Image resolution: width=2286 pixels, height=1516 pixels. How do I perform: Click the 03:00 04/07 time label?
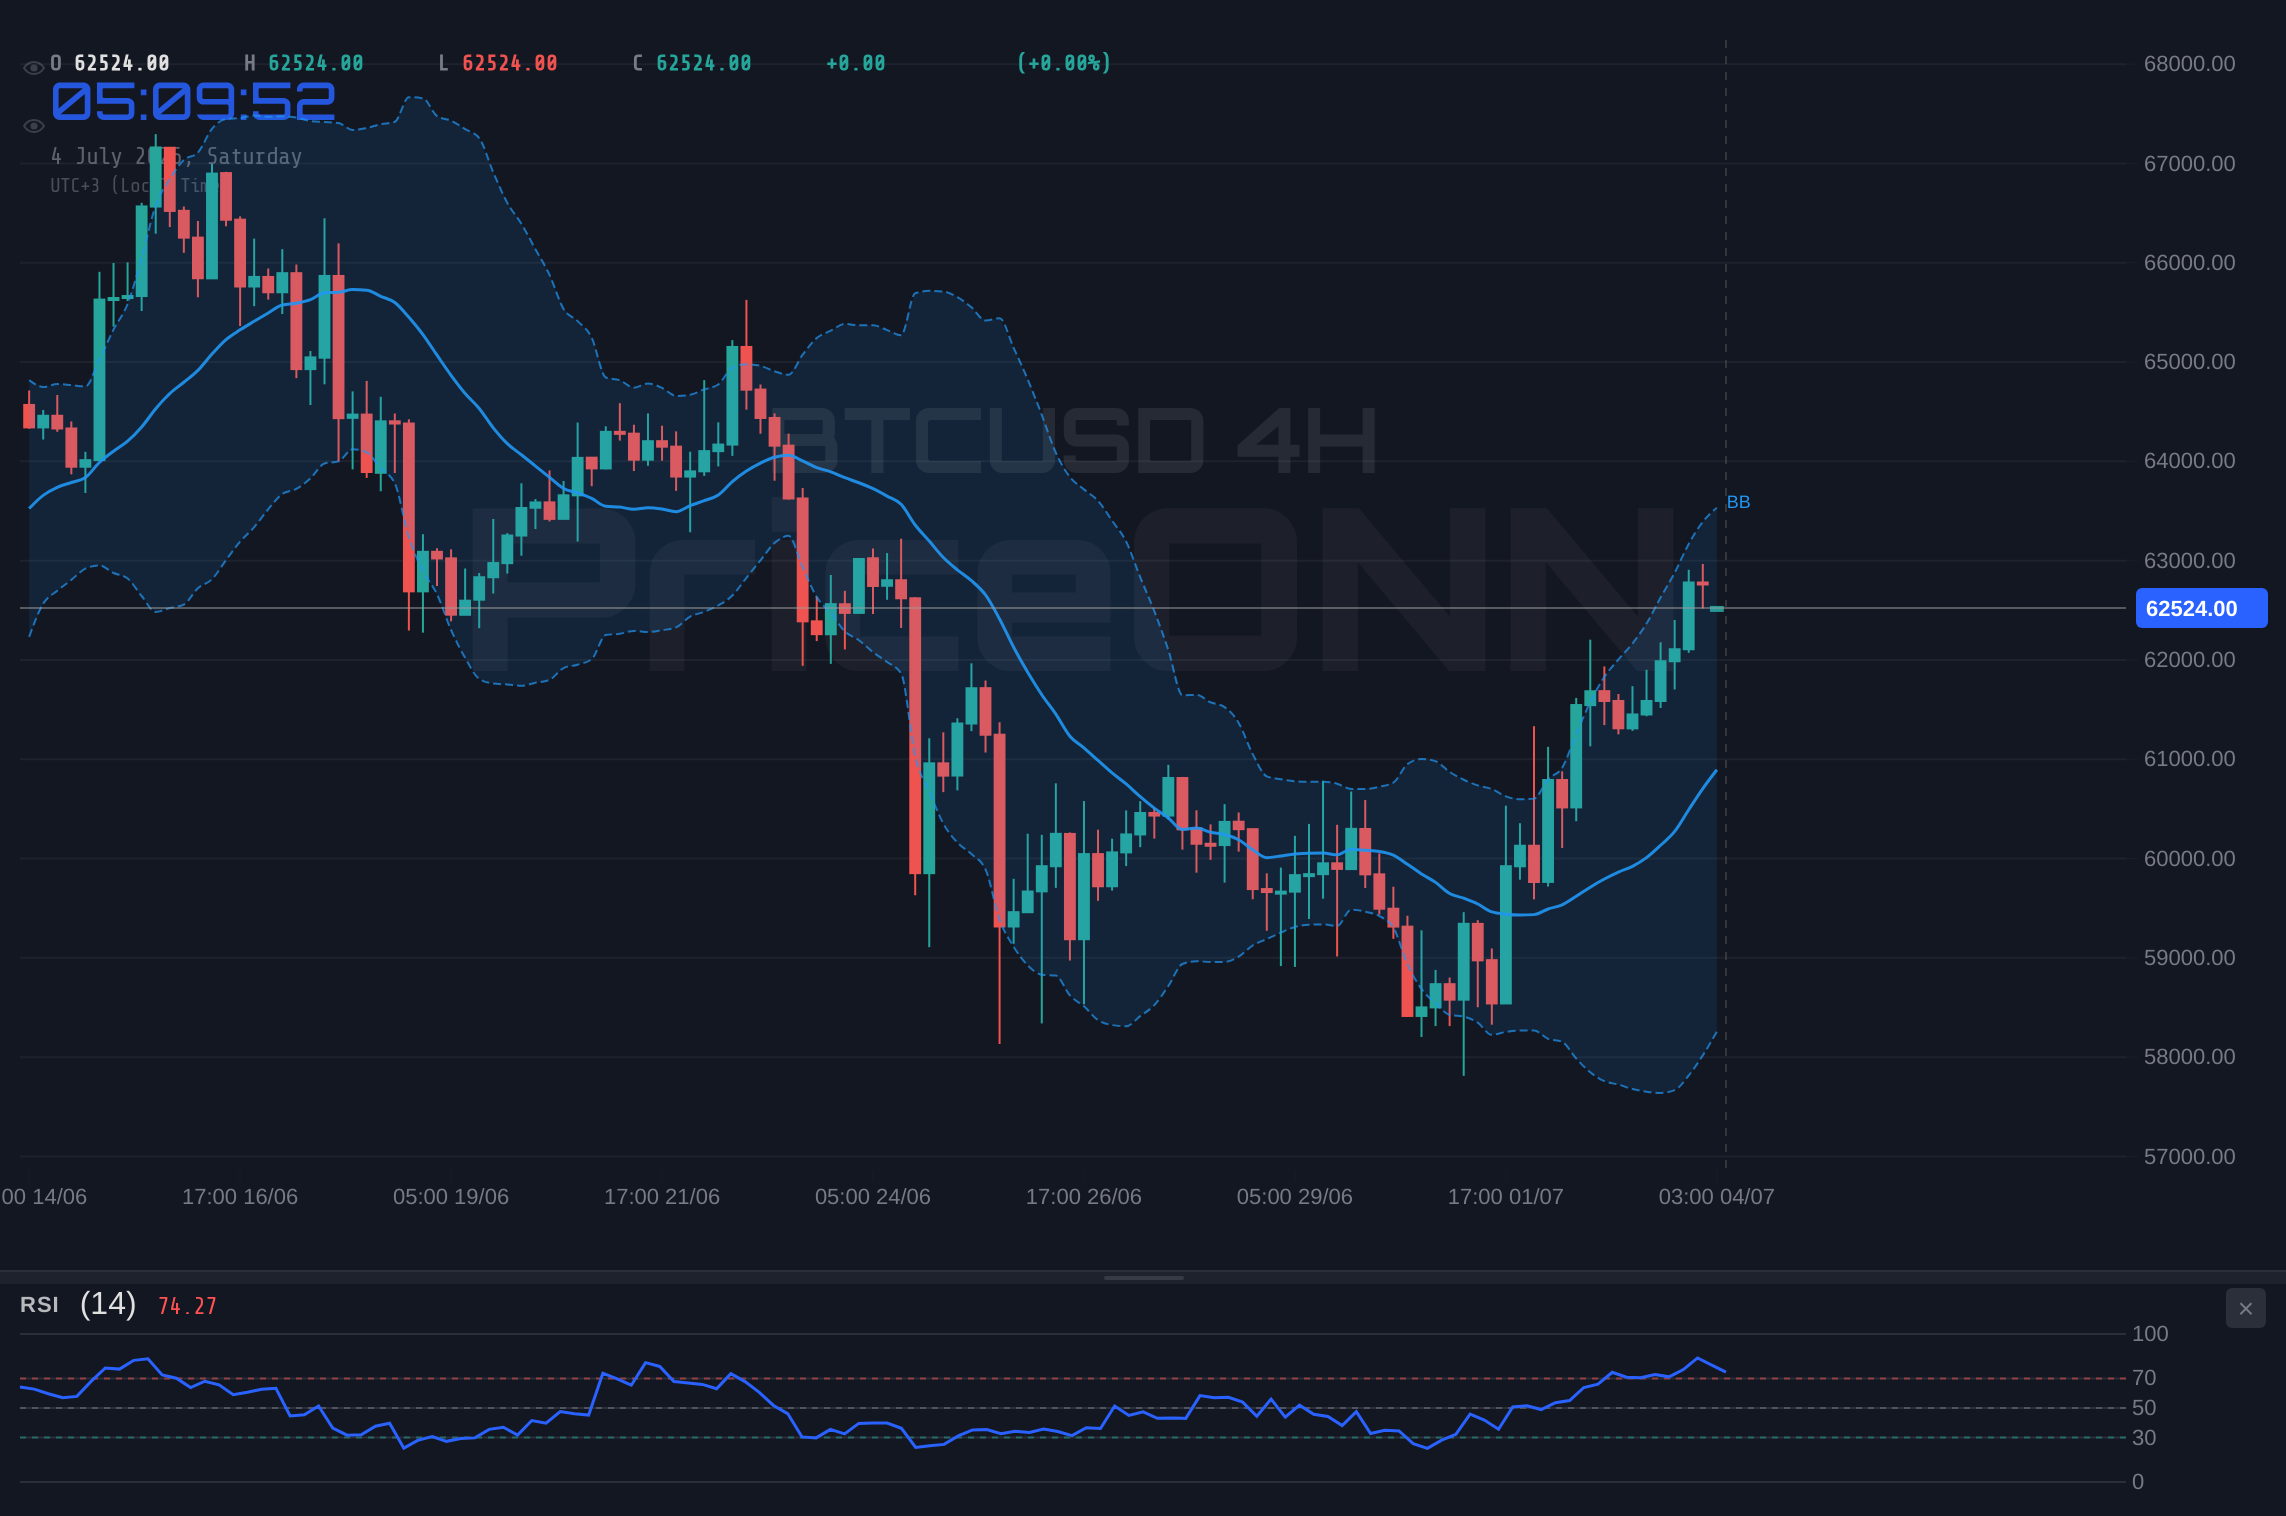(x=1717, y=1197)
